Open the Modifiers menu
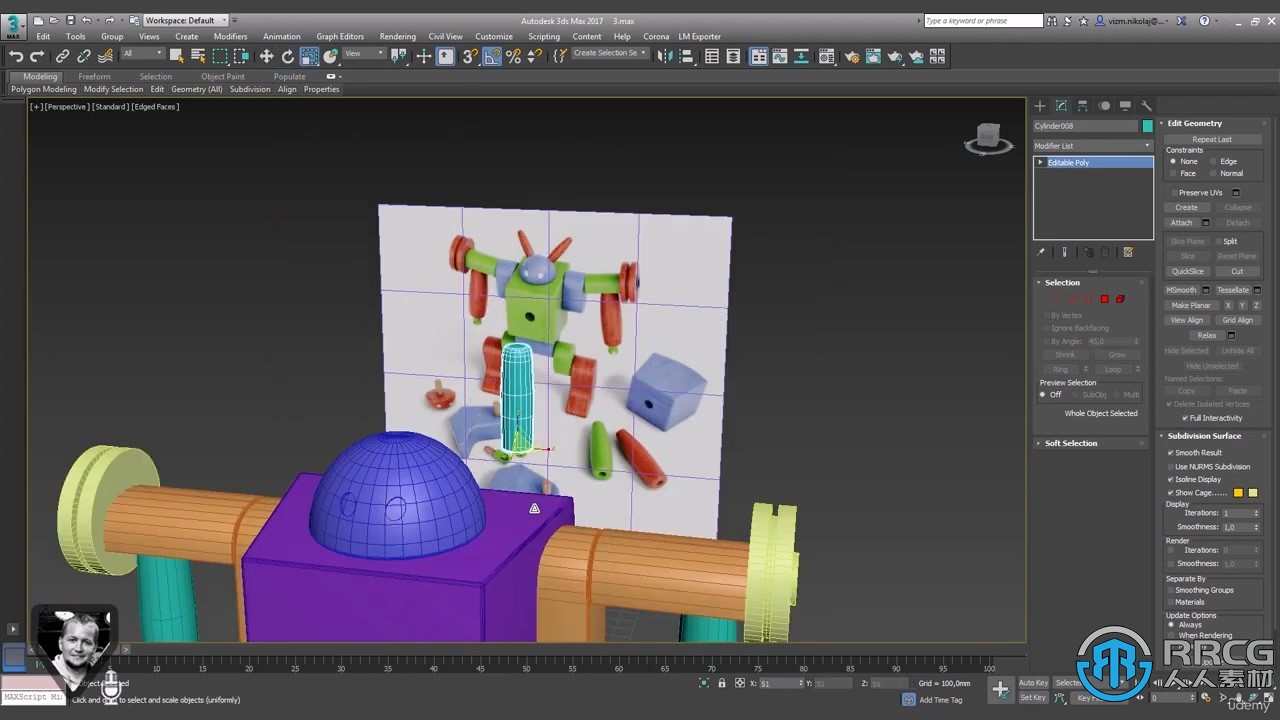 point(230,36)
